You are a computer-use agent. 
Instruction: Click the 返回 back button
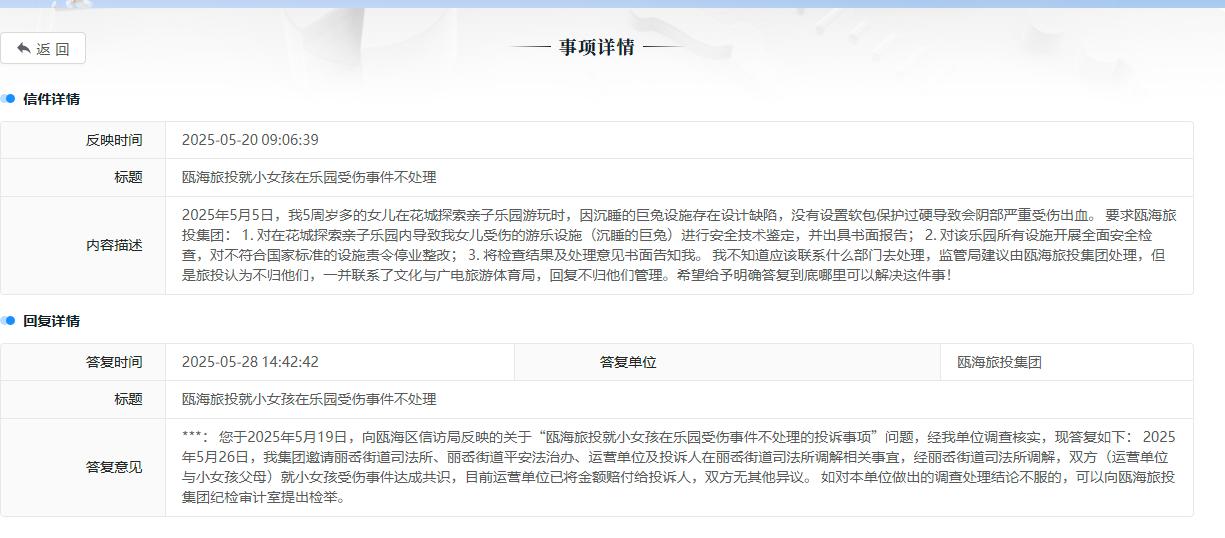pos(43,49)
